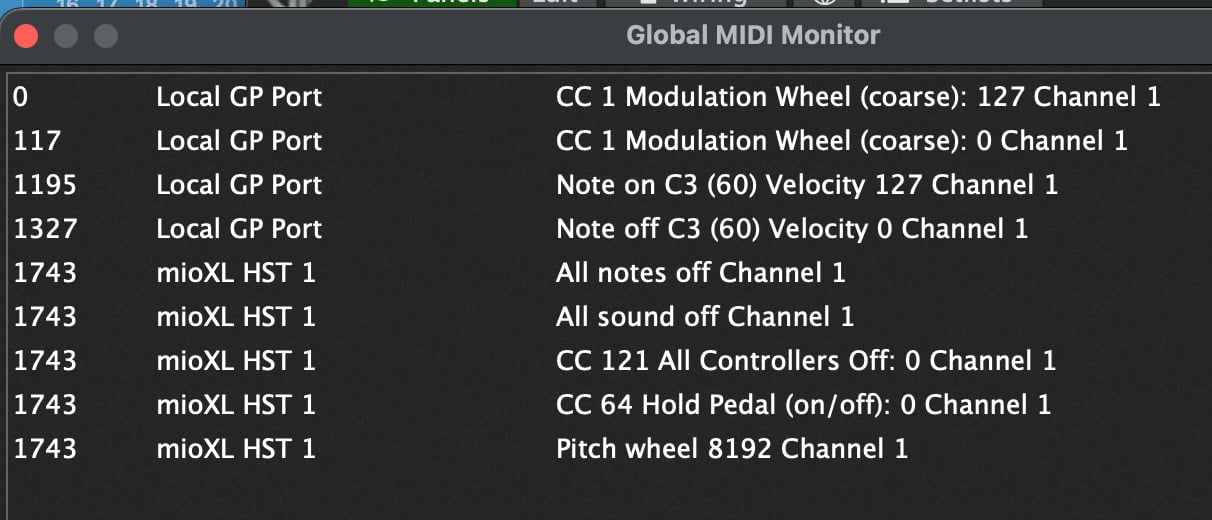The width and height of the screenshot is (1212, 520).
Task: Click Local GP Port in the Note on row
Action: [239, 185]
